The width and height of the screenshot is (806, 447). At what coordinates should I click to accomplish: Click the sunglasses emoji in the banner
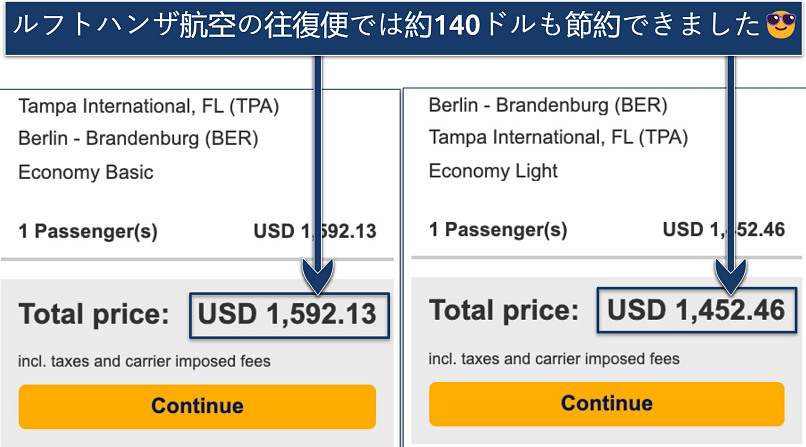click(779, 24)
